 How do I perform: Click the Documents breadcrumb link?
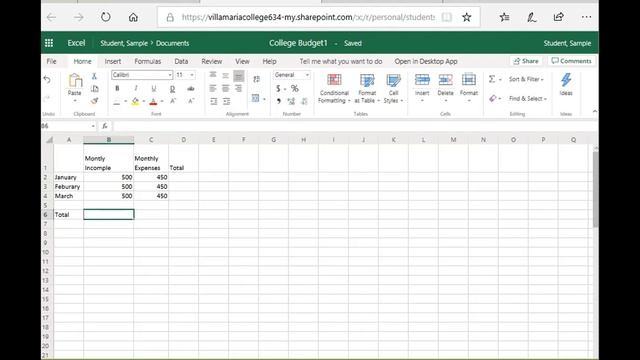[x=172, y=43]
